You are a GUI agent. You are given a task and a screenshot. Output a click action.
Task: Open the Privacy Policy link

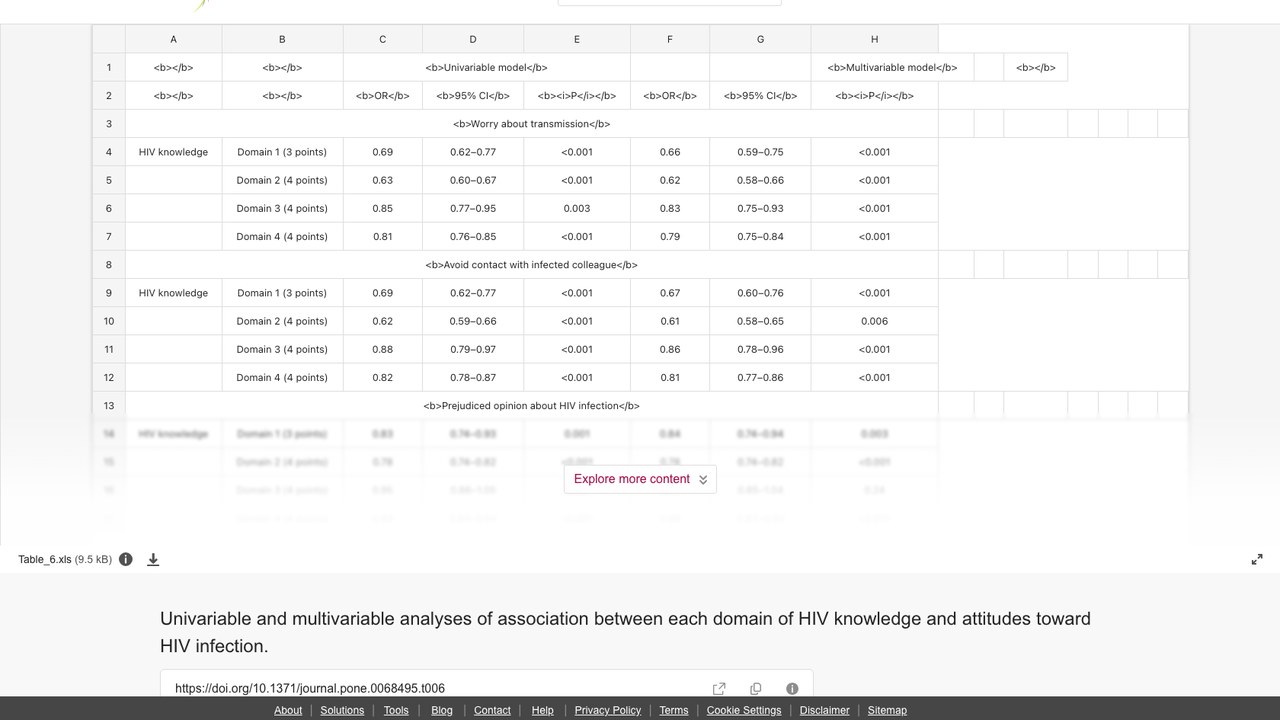pyautogui.click(x=608, y=710)
